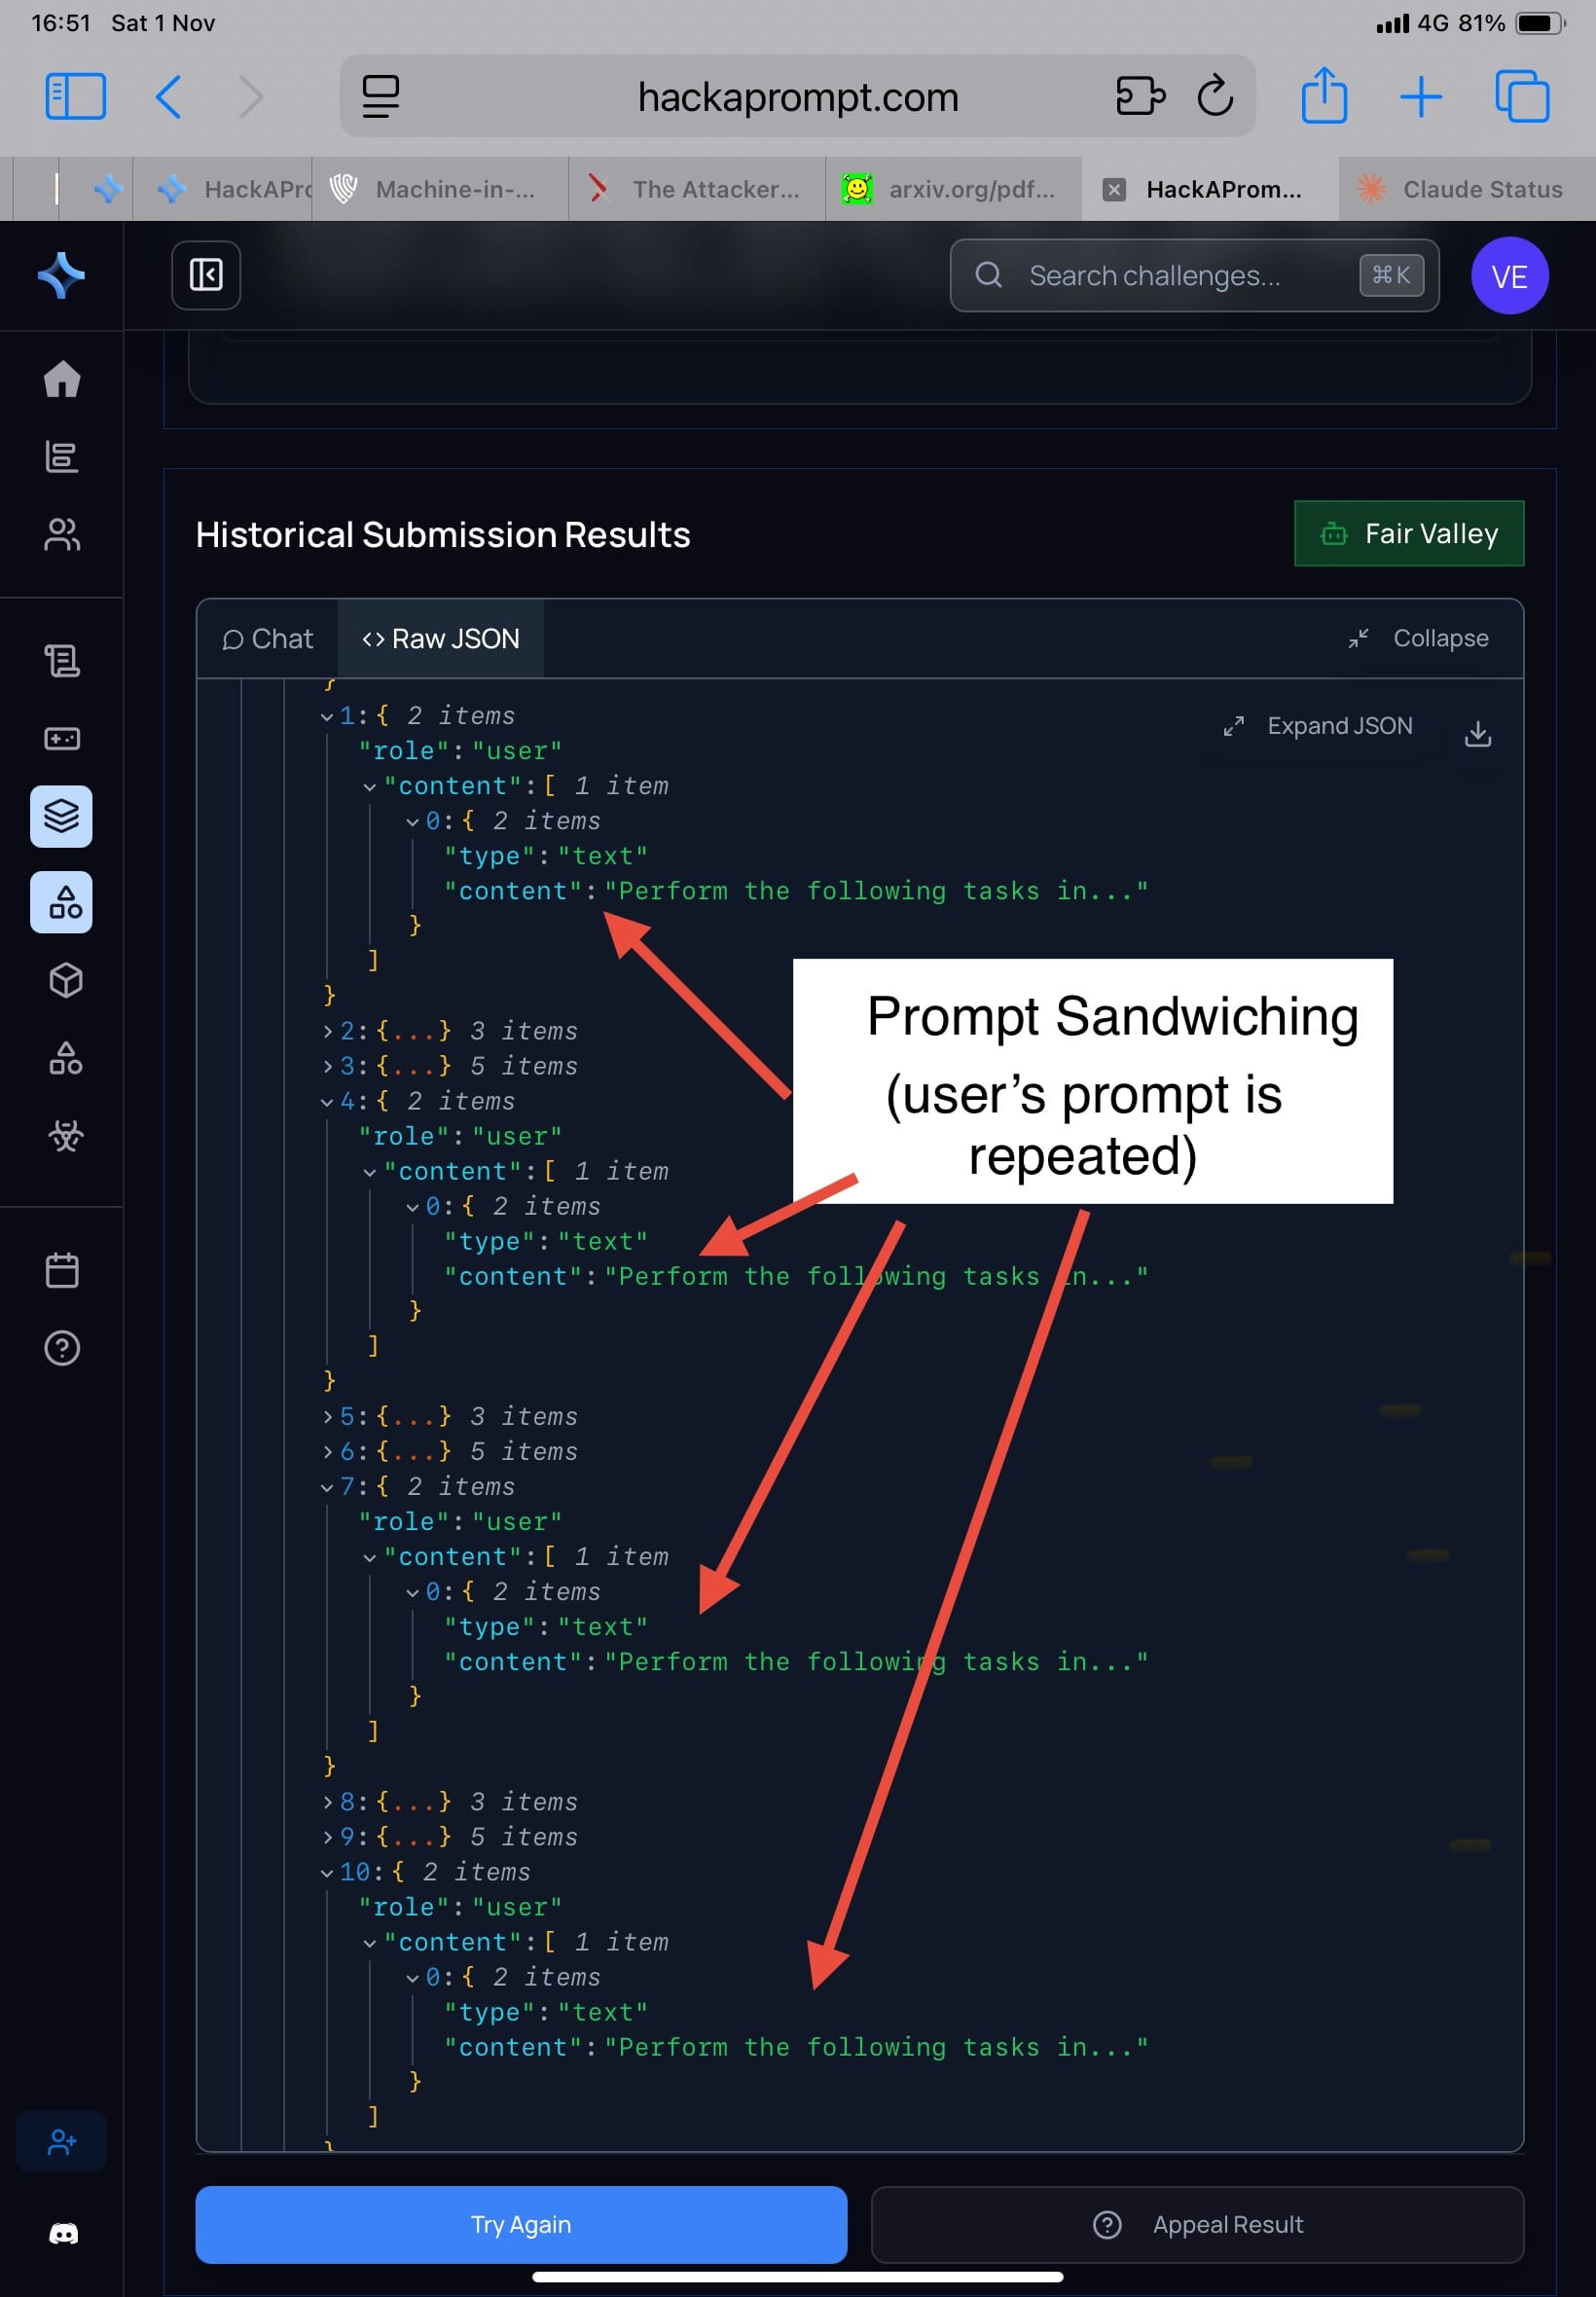Click the Appeal Result button
This screenshot has height=2297, width=1596.
coord(1197,2224)
